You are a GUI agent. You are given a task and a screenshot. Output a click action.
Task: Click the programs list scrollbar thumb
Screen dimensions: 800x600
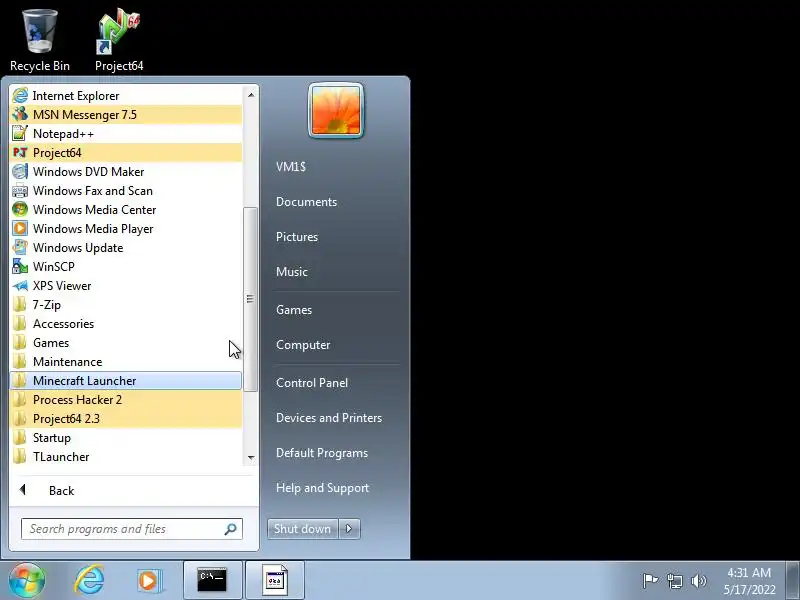[x=250, y=299]
